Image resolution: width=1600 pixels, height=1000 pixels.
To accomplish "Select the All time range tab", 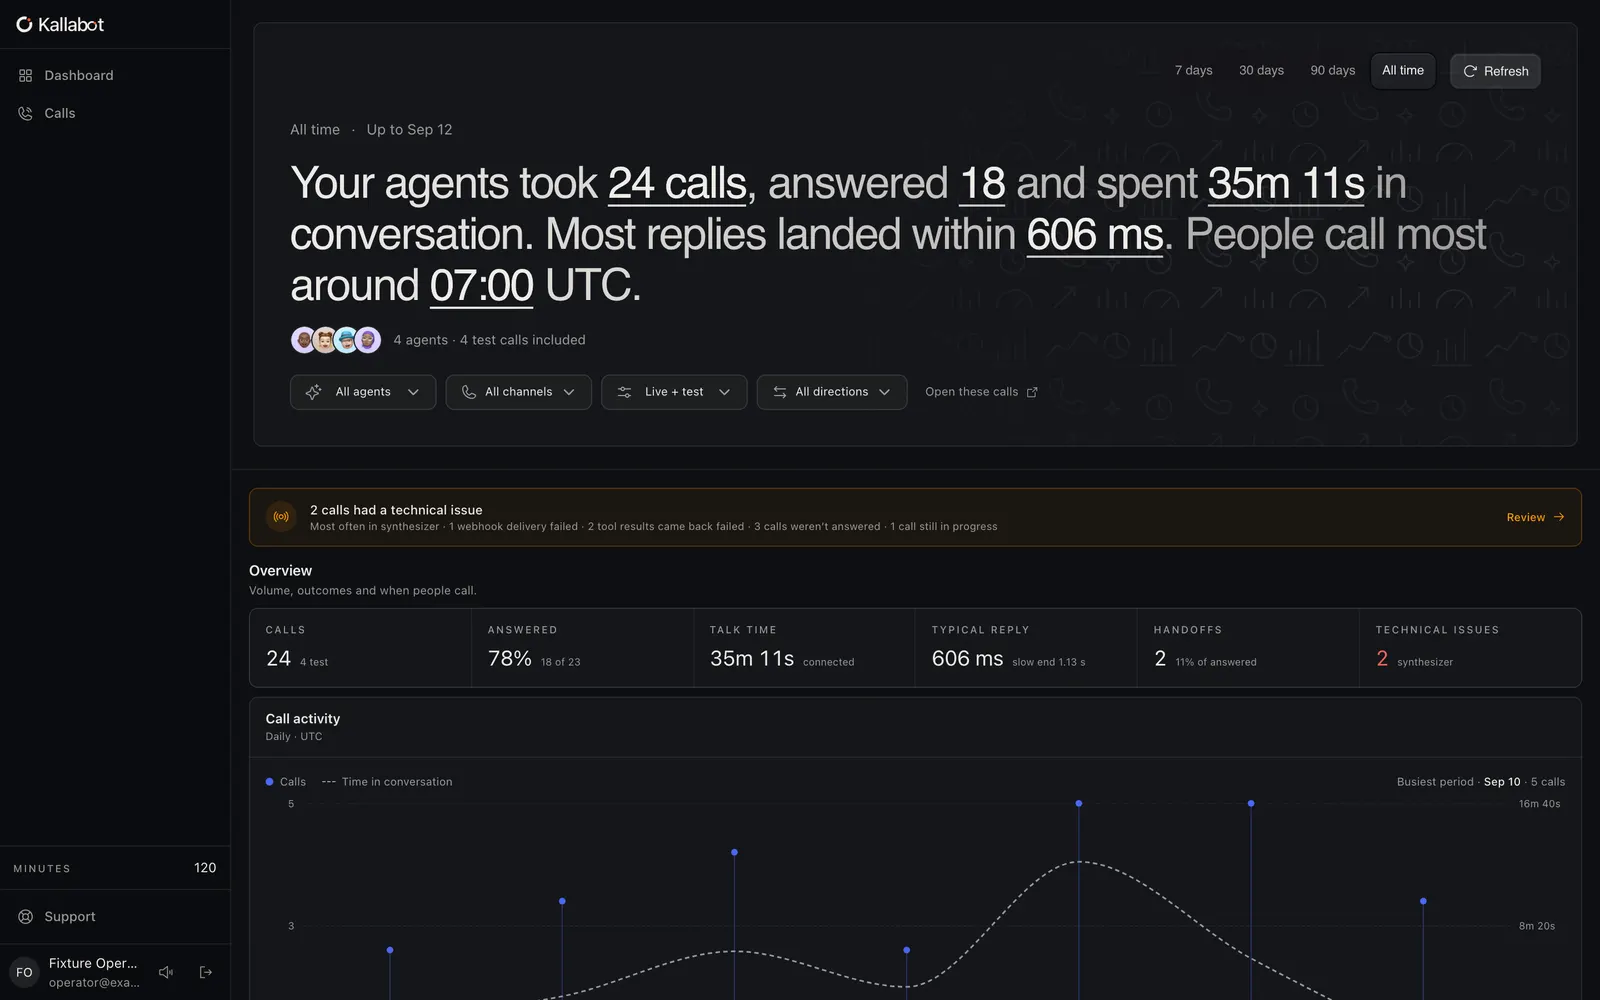I will tap(1403, 71).
